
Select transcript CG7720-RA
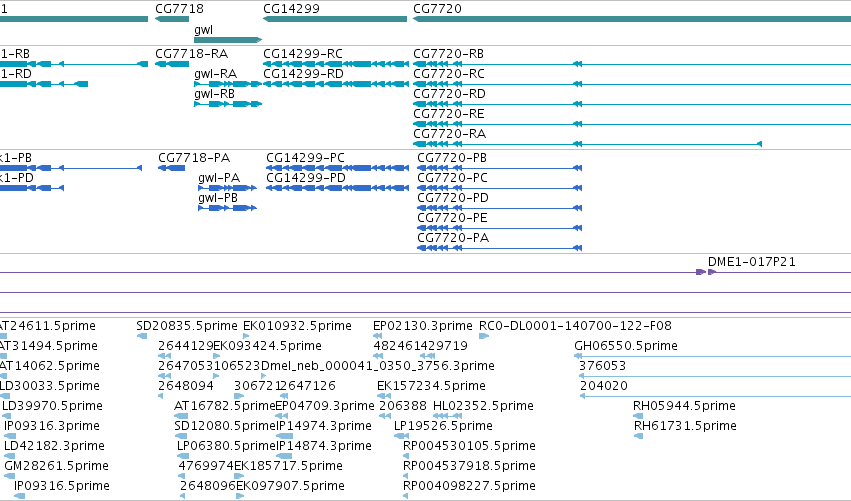[x=449, y=134]
